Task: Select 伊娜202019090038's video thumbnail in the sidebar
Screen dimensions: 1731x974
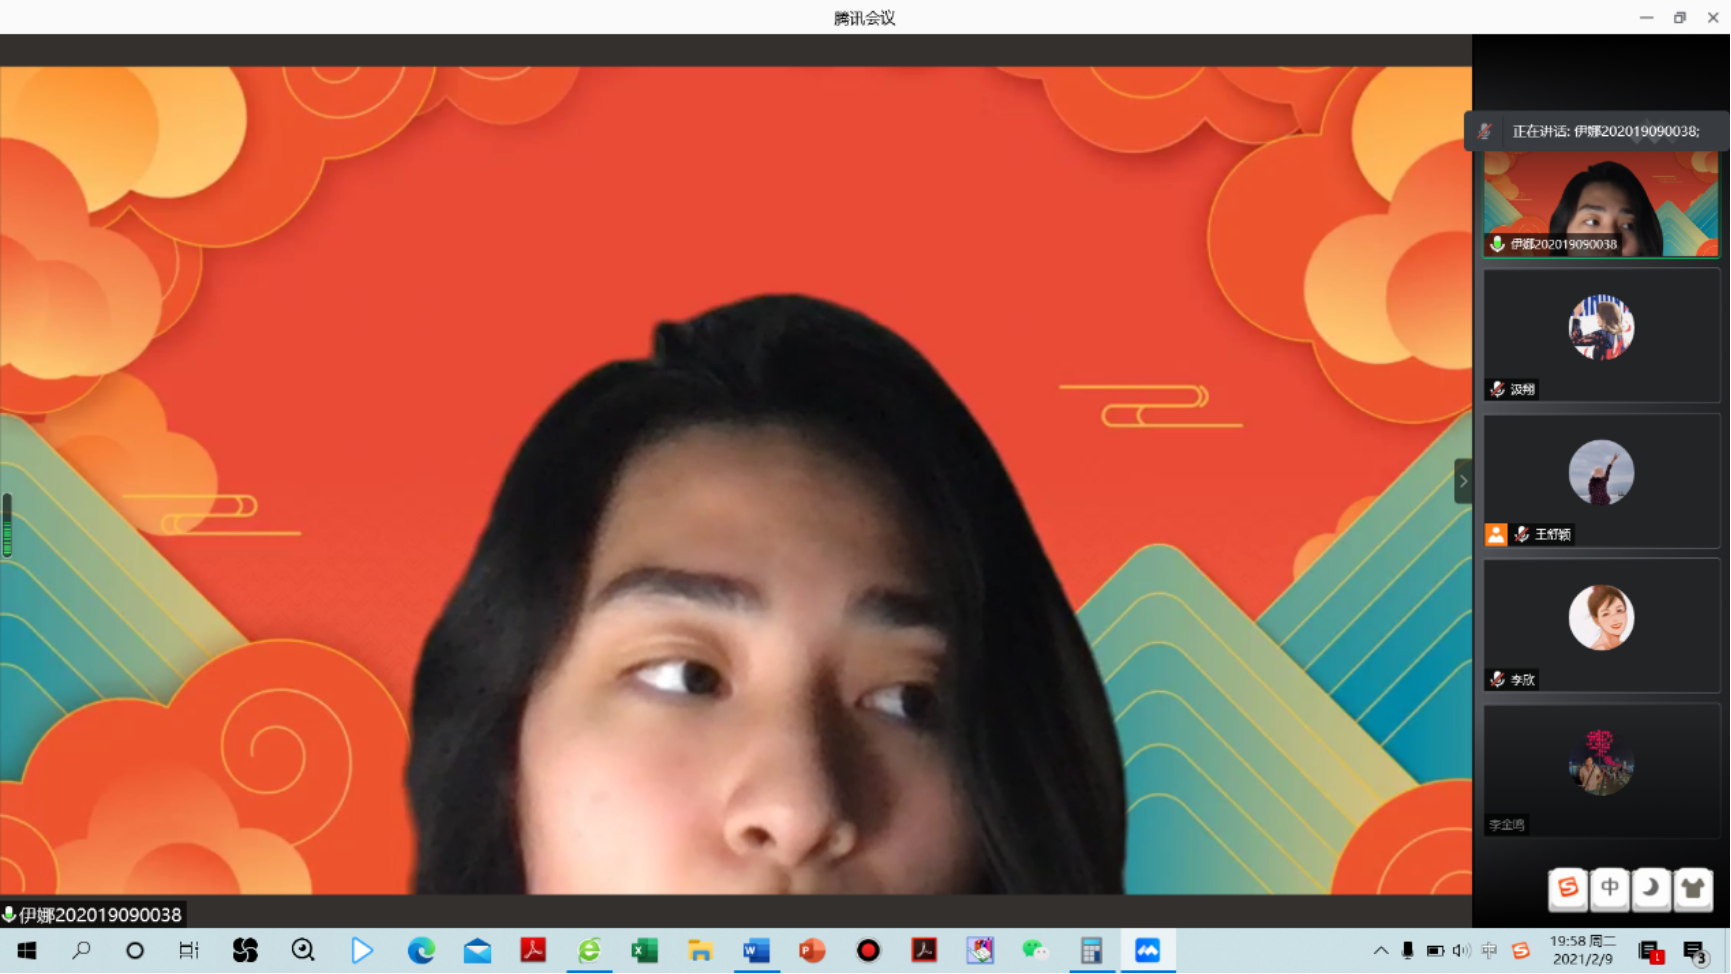Action: coord(1600,204)
